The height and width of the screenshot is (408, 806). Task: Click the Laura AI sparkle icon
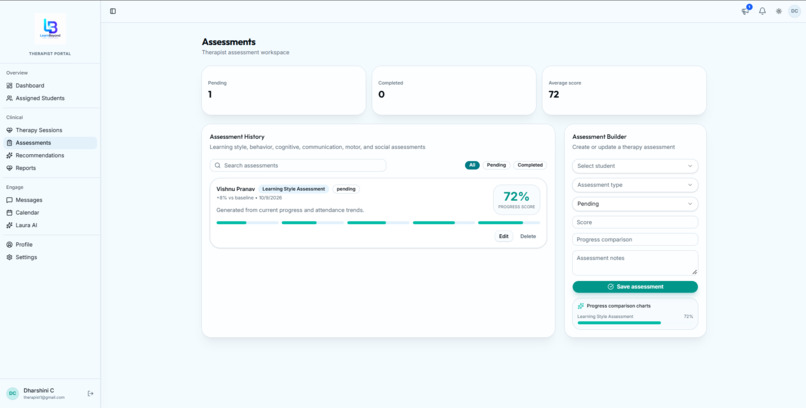coord(9,225)
